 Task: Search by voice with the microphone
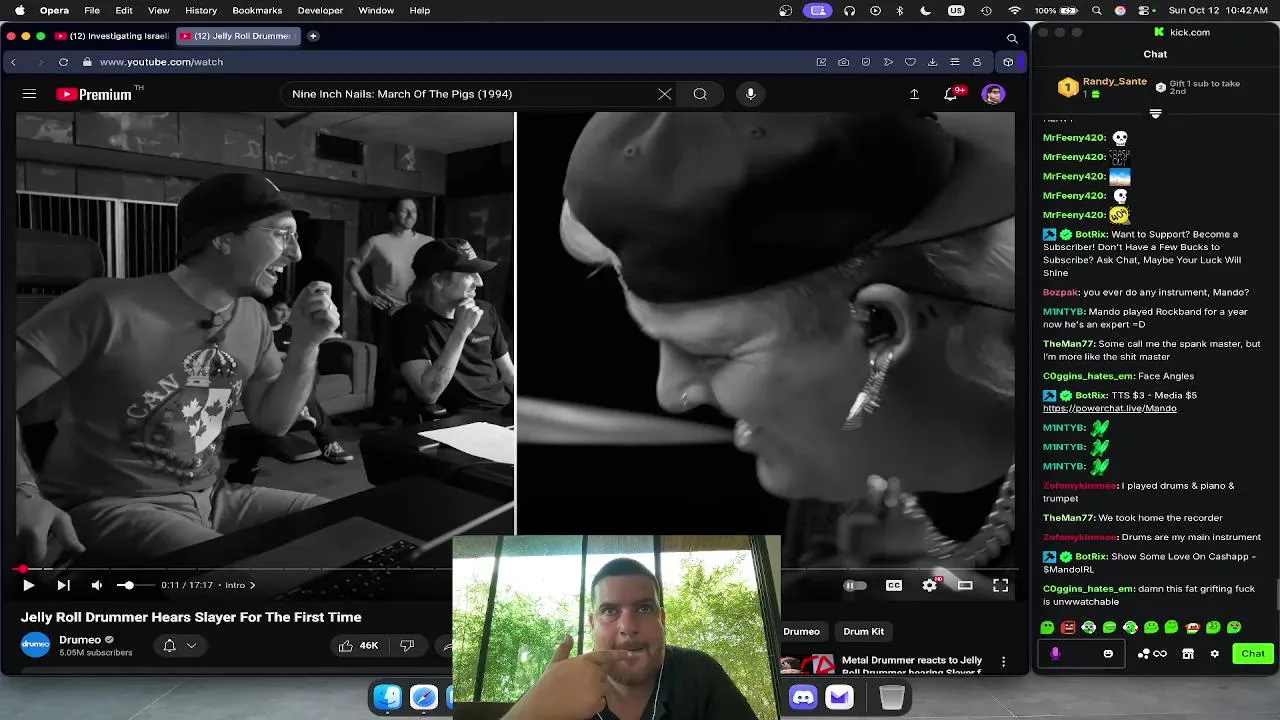(x=750, y=94)
